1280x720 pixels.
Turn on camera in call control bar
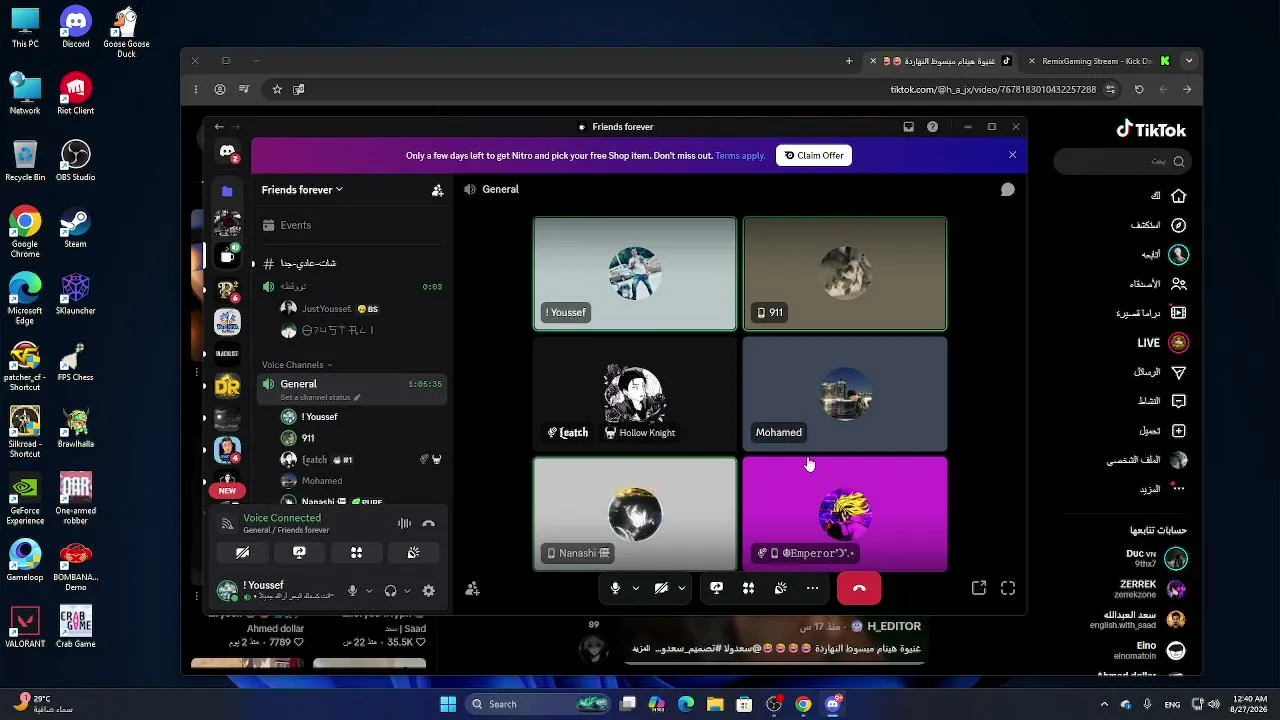[661, 588]
